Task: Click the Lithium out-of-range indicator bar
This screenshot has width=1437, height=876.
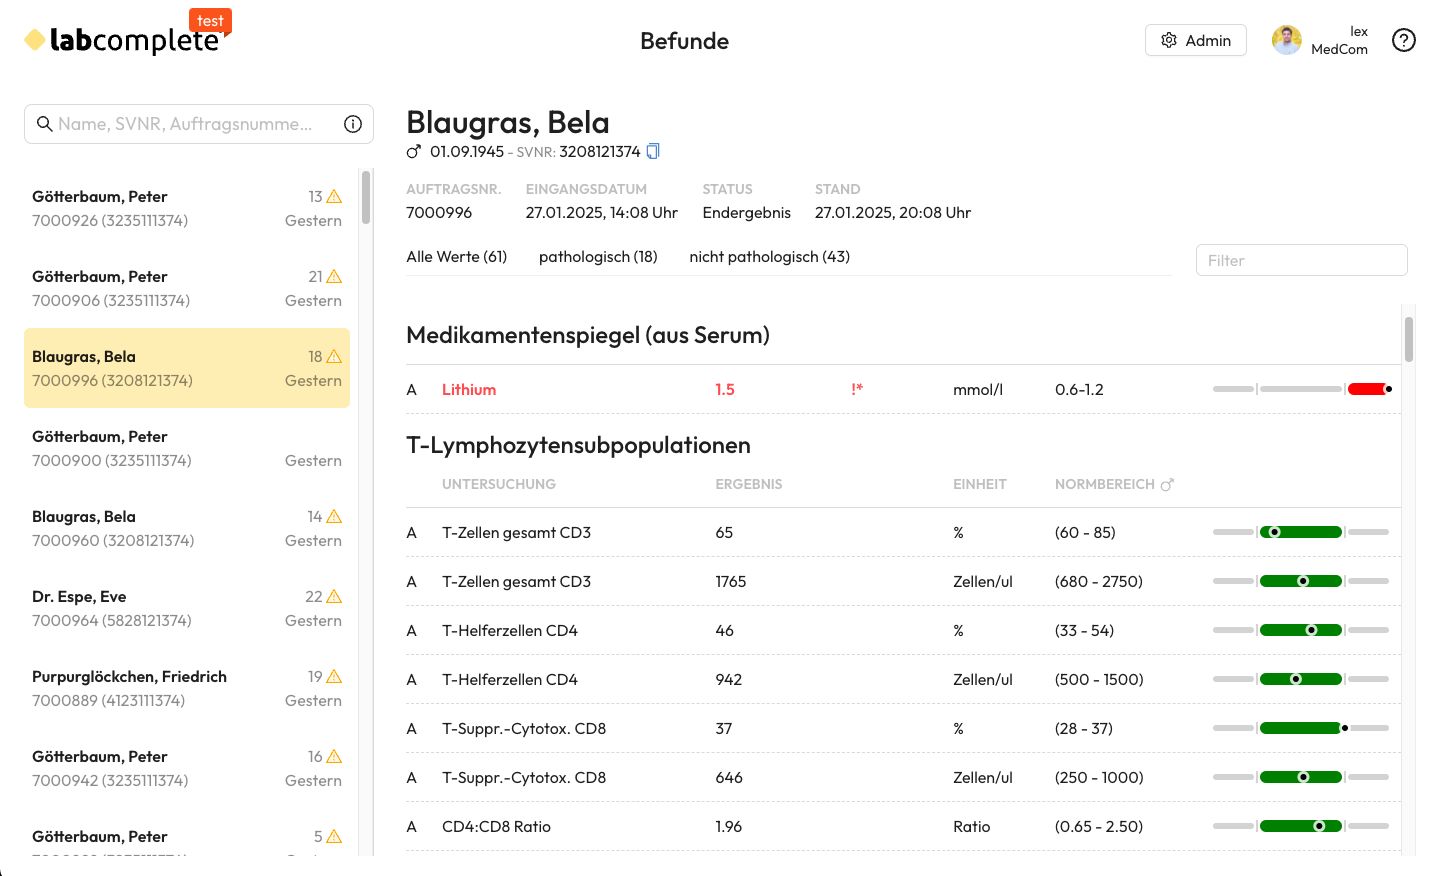Action: 1369,389
